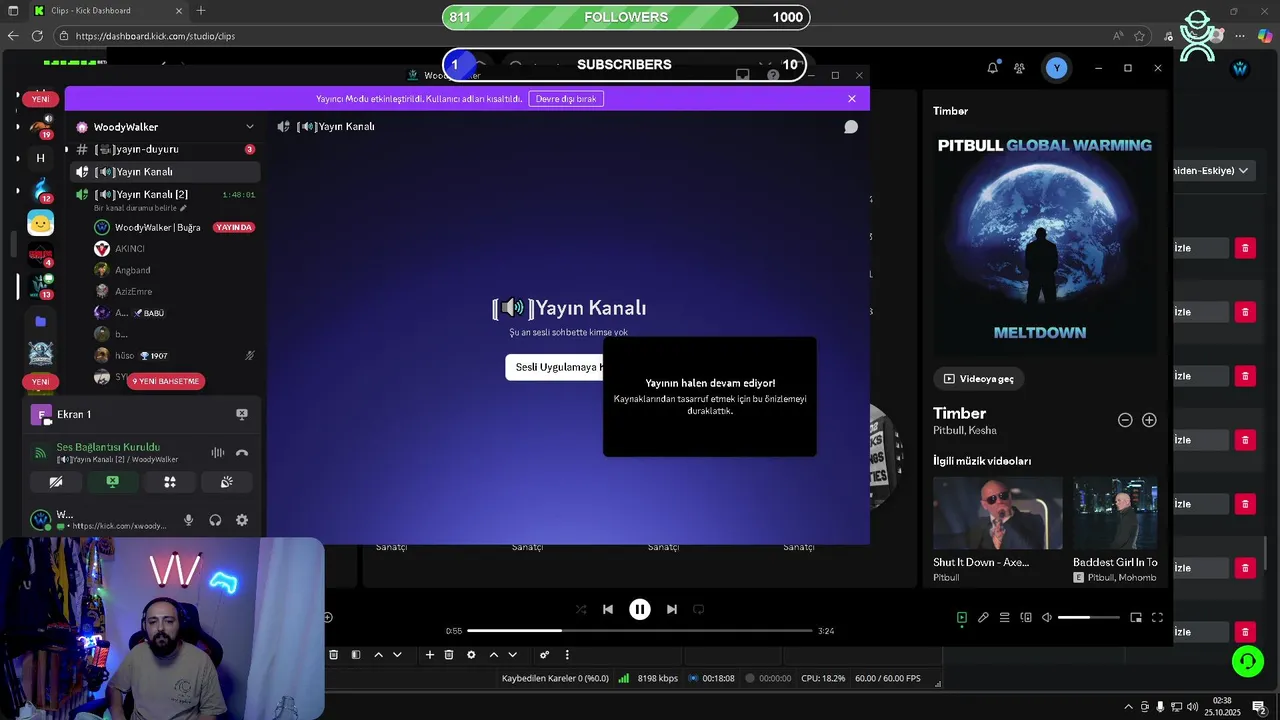The width and height of the screenshot is (1280, 720).
Task: Stop Ekran 1 screen share icon
Action: tap(242, 414)
